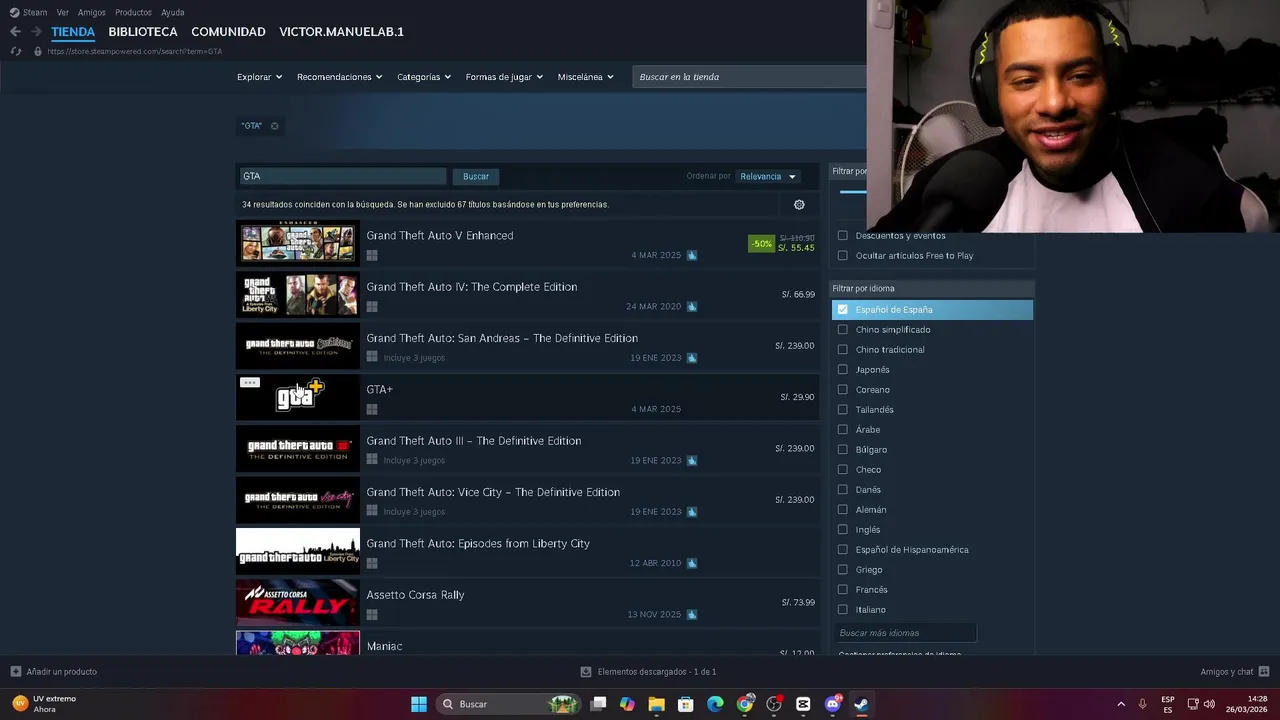Viewport: 1280px width, 720px height.
Task: Expand the Recomendaciones dropdown
Action: click(x=339, y=77)
